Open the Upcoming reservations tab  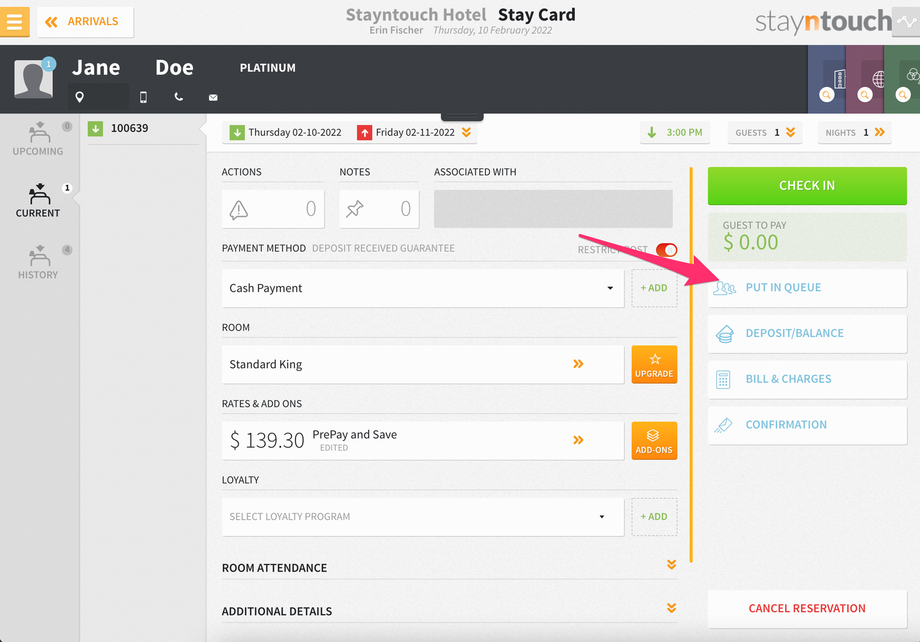click(38, 138)
